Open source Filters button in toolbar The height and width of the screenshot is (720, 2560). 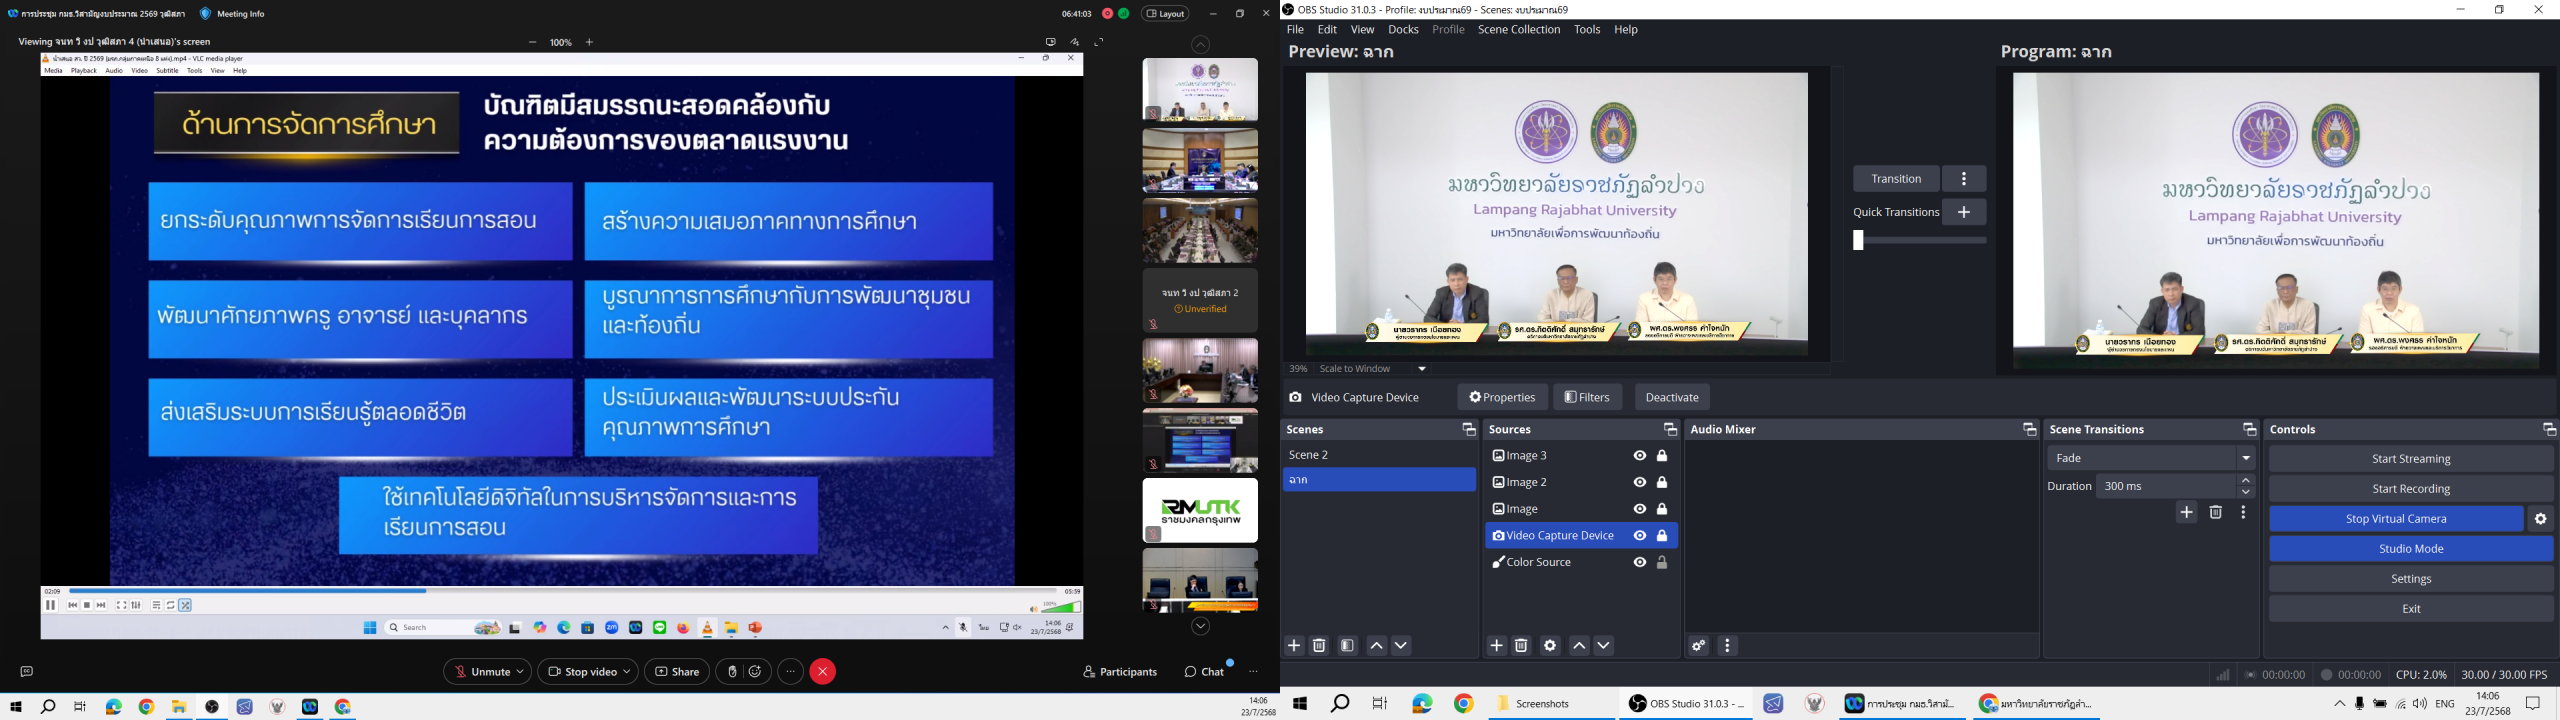pyautogui.click(x=1587, y=398)
